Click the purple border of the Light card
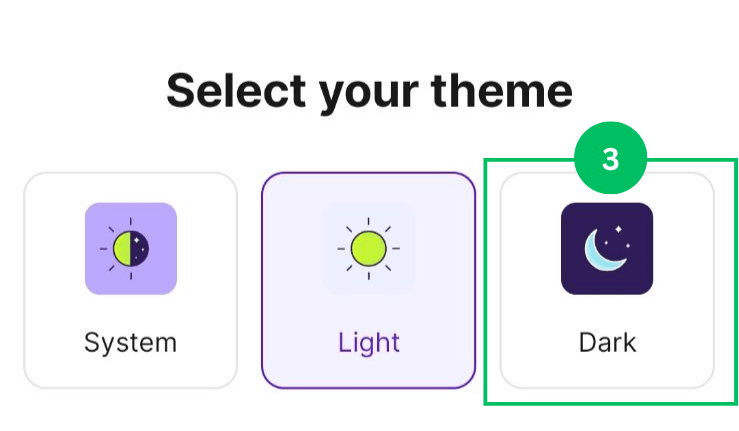The height and width of the screenshot is (431, 739). coord(263,280)
